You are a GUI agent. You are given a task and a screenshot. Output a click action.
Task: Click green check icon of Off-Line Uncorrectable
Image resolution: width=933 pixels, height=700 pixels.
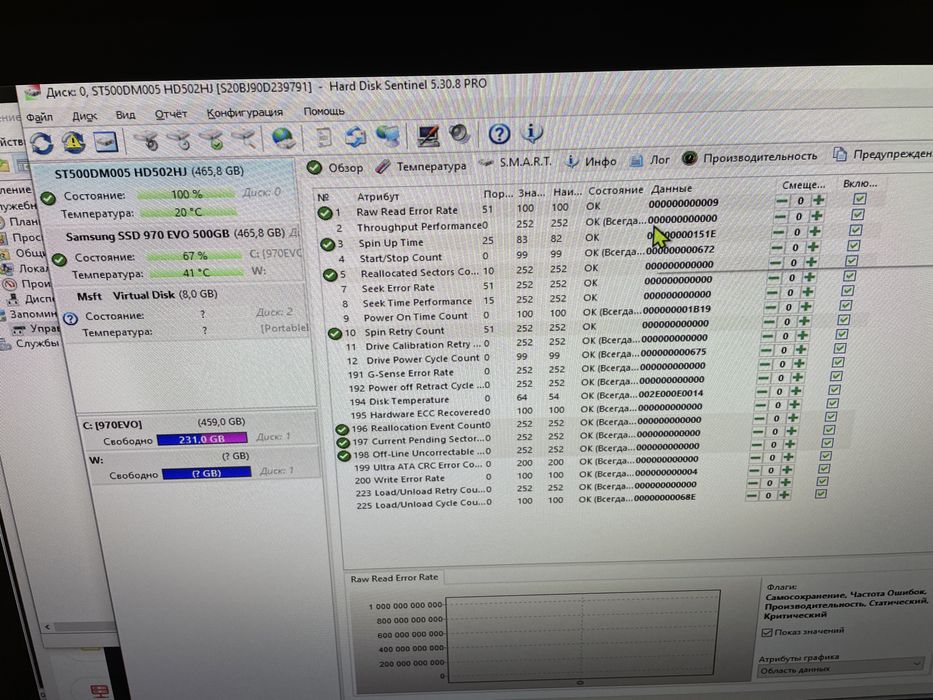(344, 456)
